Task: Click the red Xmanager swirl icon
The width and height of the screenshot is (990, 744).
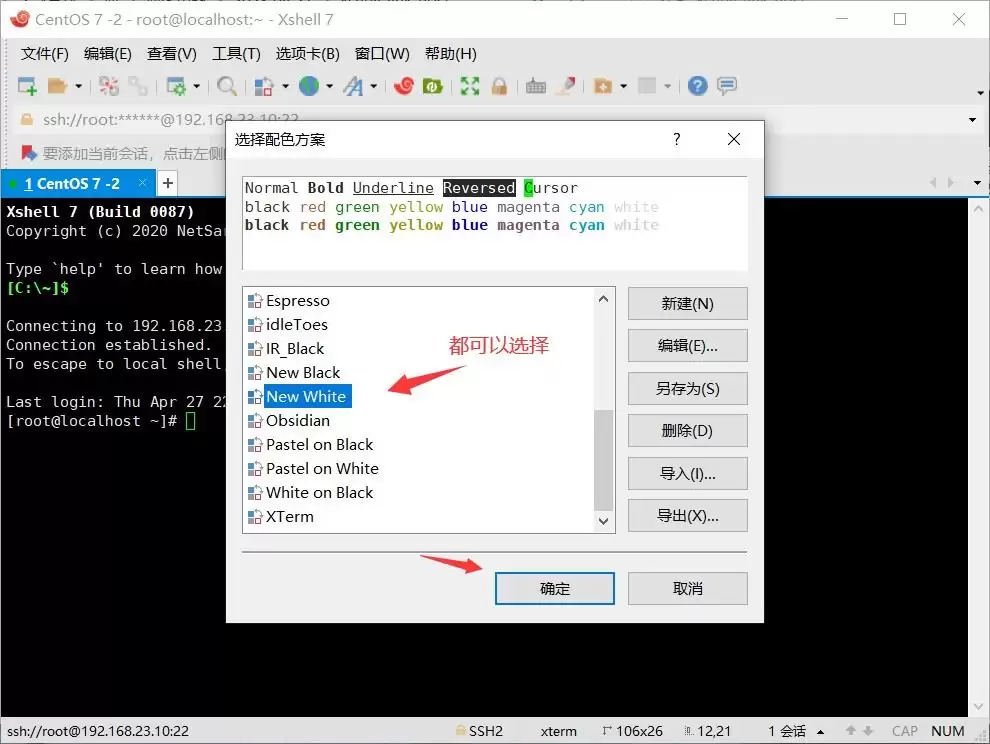Action: pyautogui.click(x=404, y=86)
